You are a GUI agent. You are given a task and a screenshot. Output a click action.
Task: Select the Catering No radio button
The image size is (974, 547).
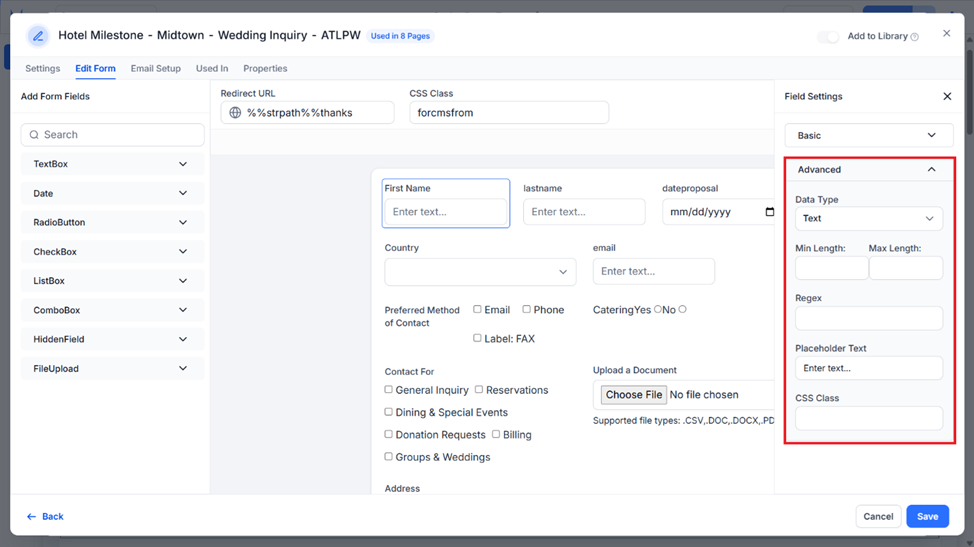coord(683,309)
